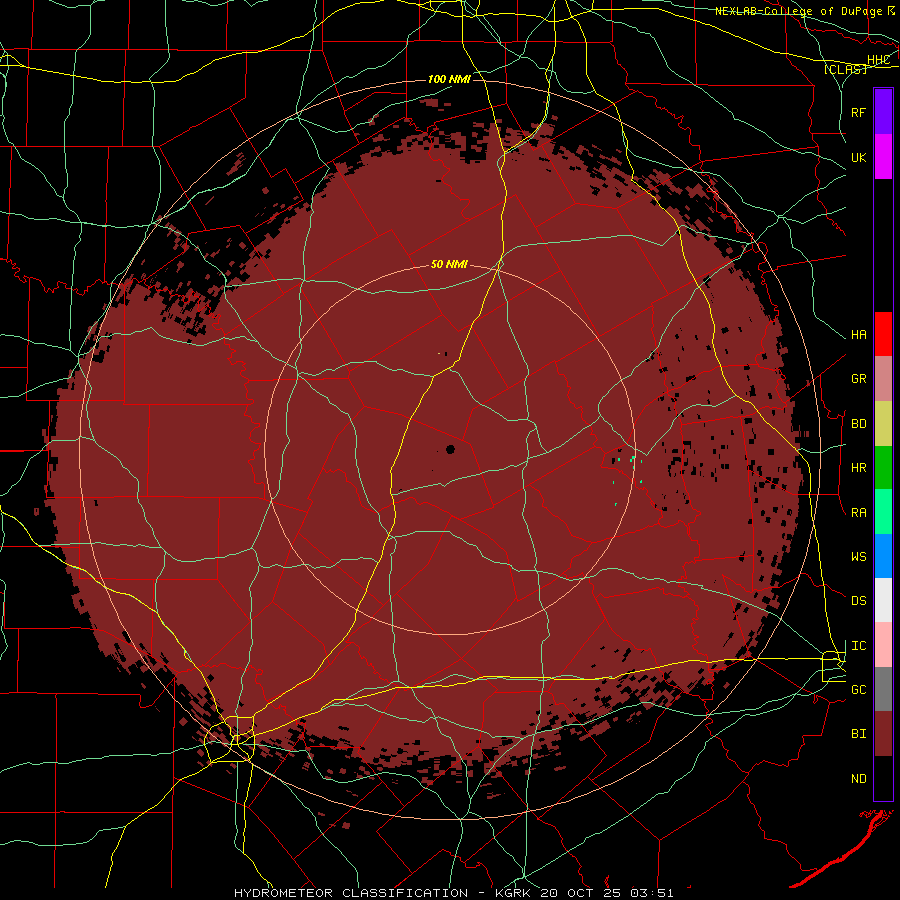Click the HA legend label

pyautogui.click(x=858, y=335)
